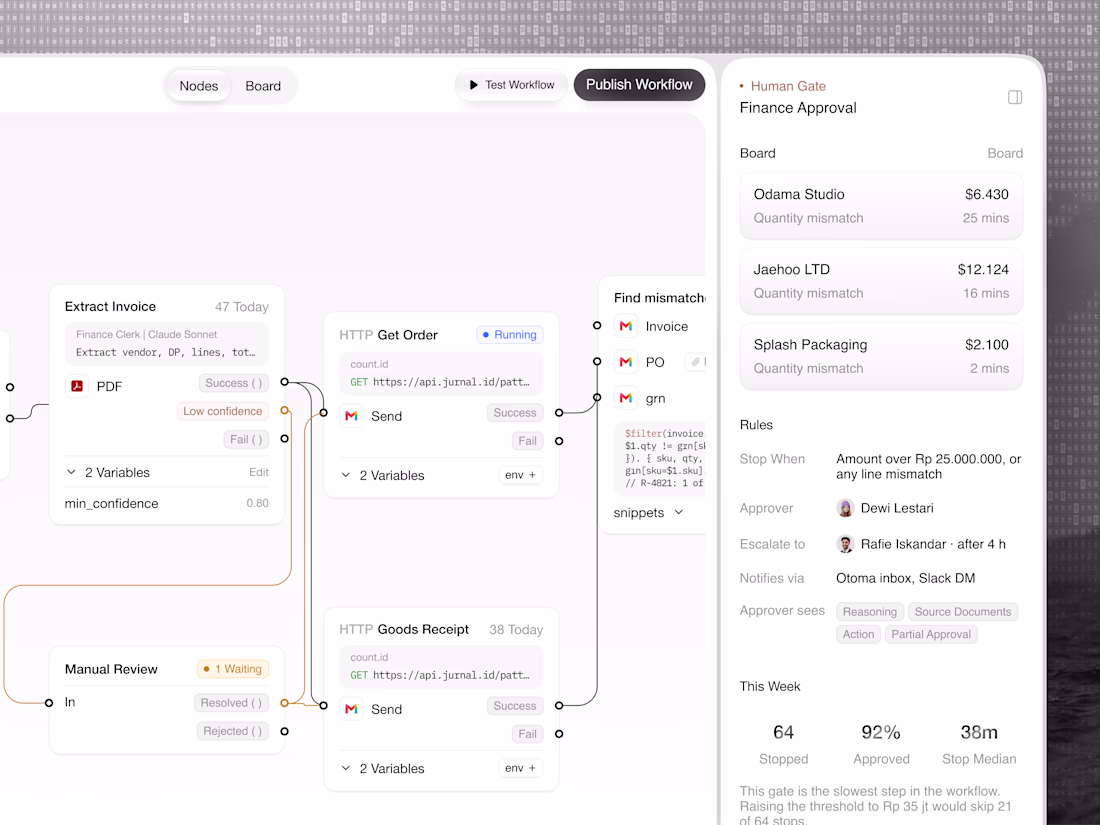Select the mail icon next to PO
Image resolution: width=1100 pixels, height=825 pixels.
pos(626,362)
